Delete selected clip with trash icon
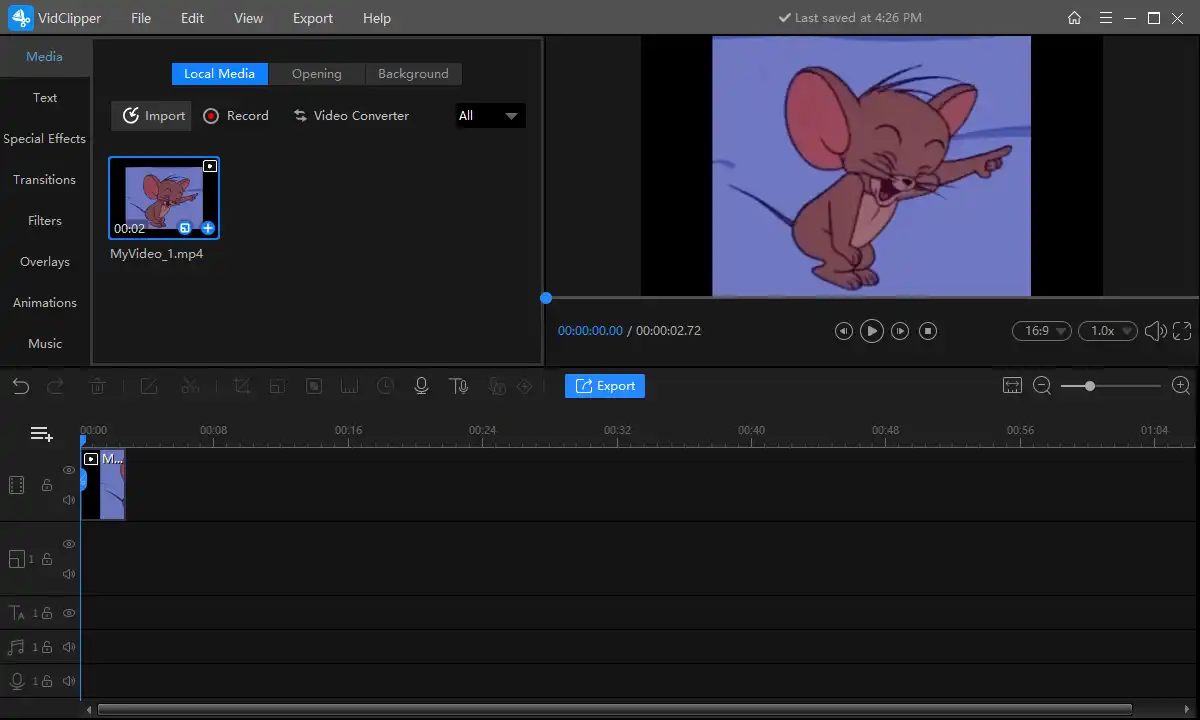 click(x=98, y=386)
